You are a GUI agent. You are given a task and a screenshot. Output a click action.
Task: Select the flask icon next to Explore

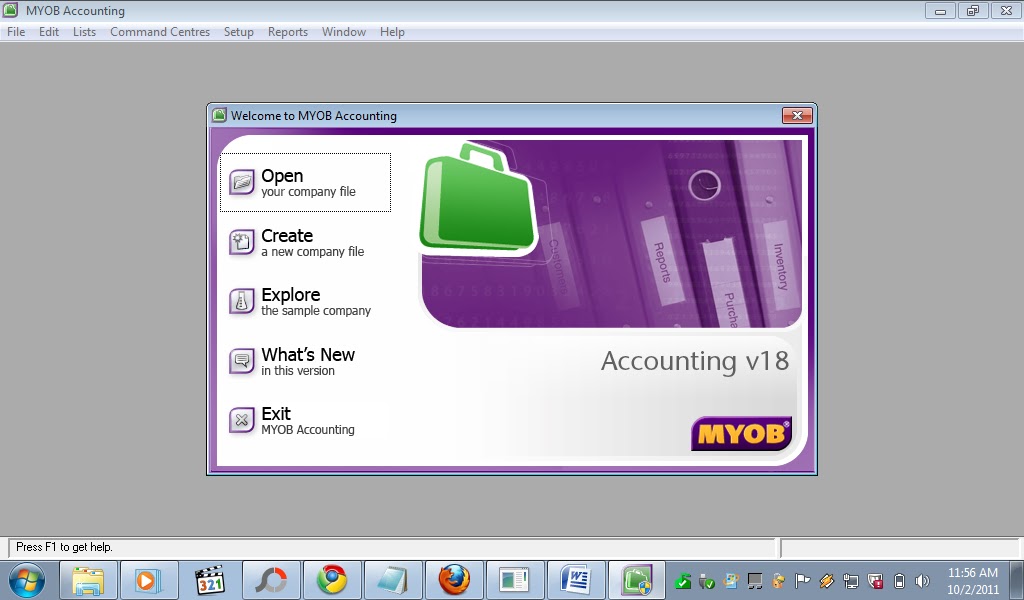[x=241, y=302]
